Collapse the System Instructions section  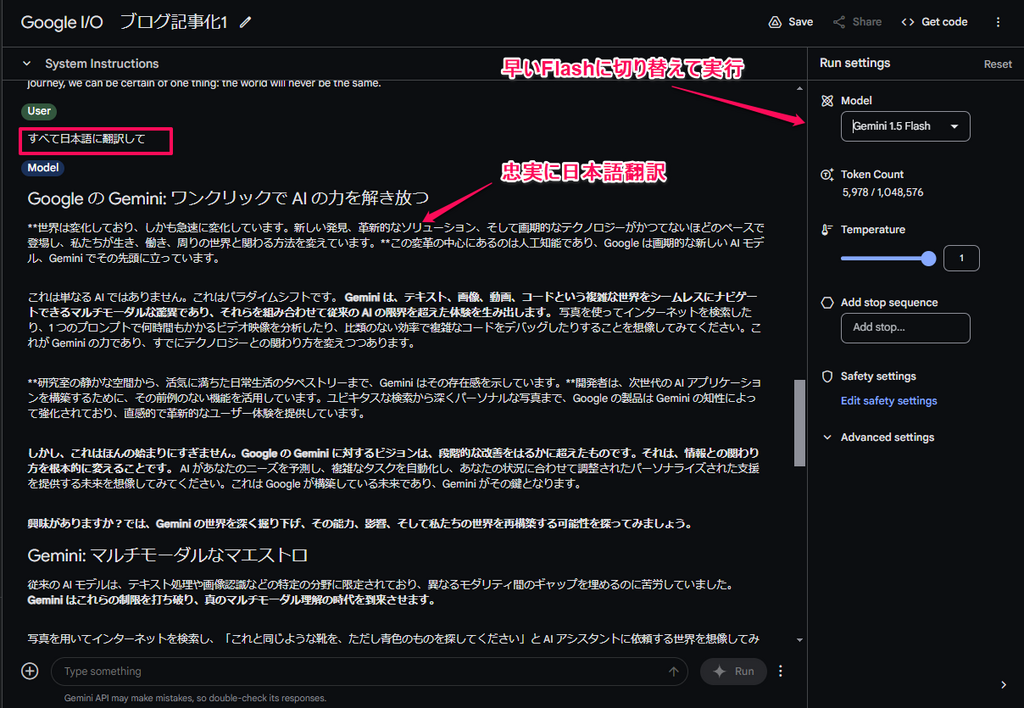(27, 63)
